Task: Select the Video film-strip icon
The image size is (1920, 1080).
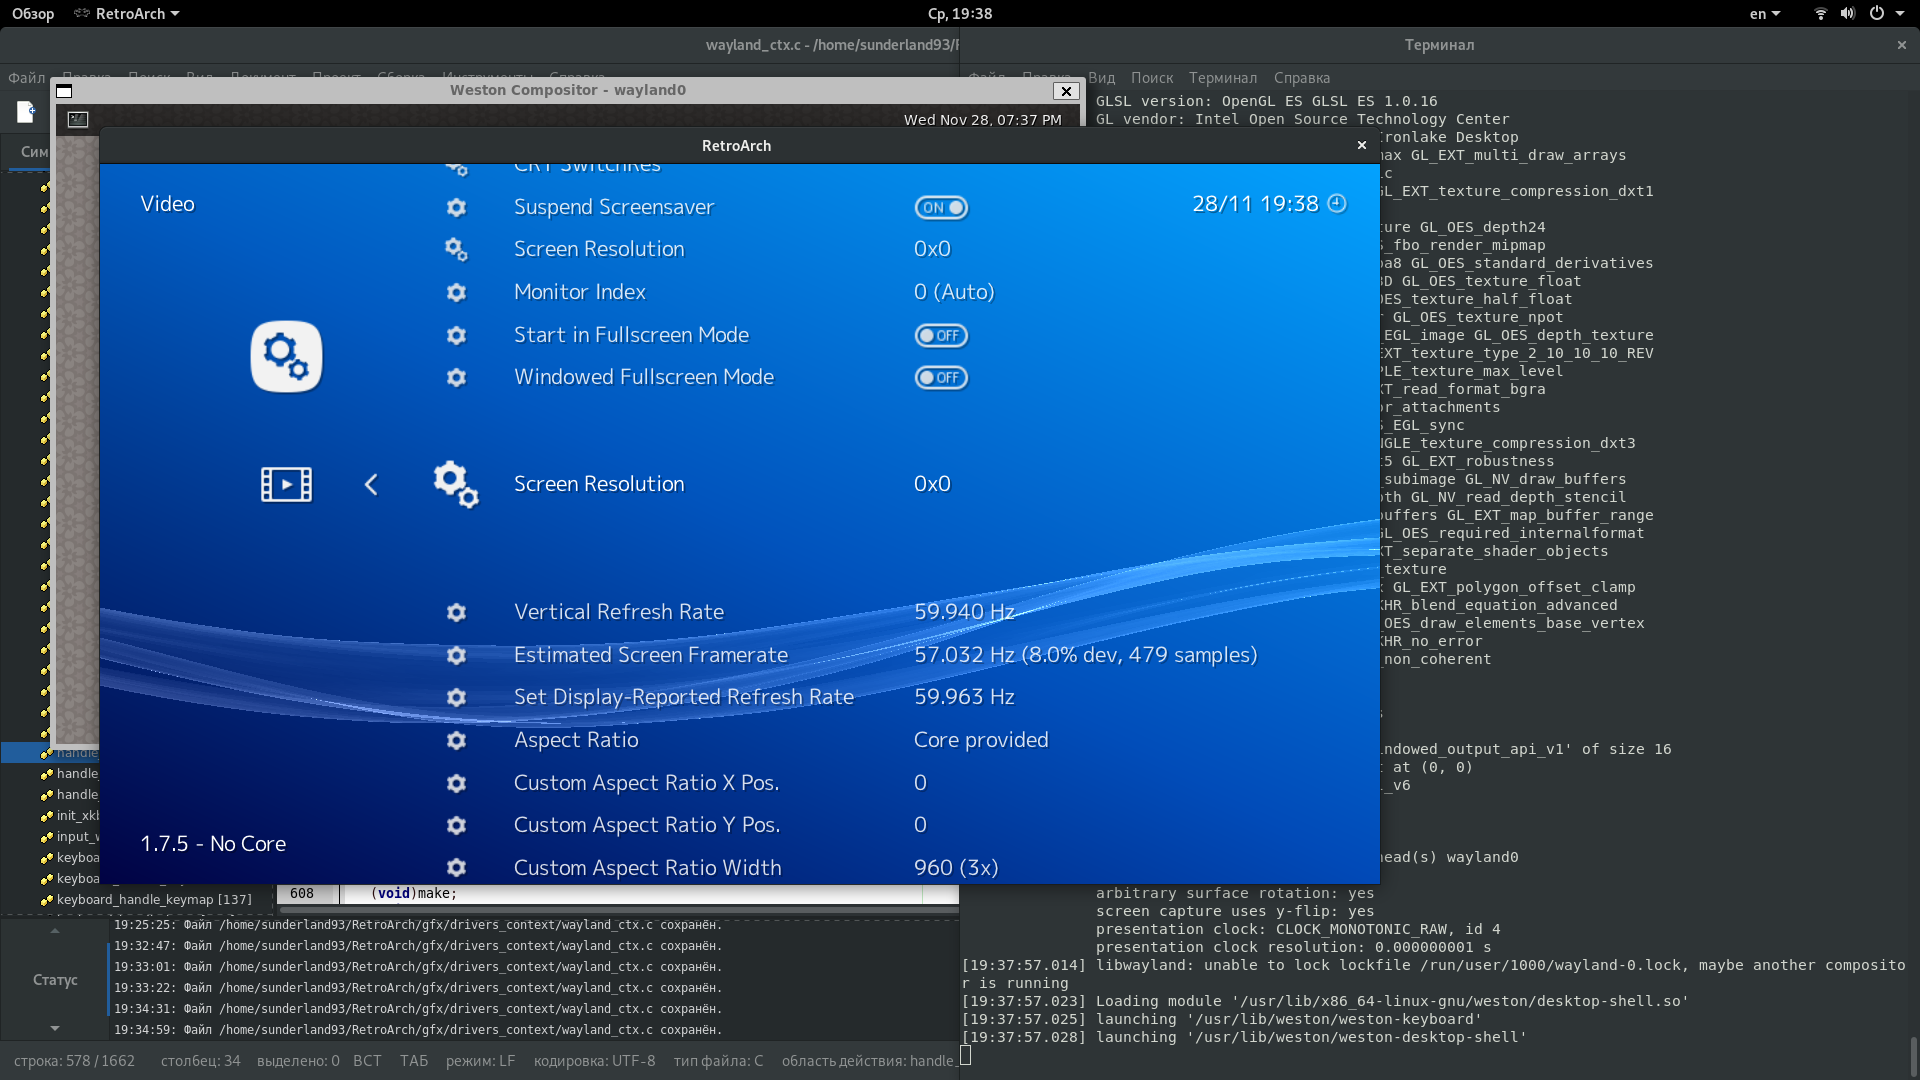Action: click(286, 484)
